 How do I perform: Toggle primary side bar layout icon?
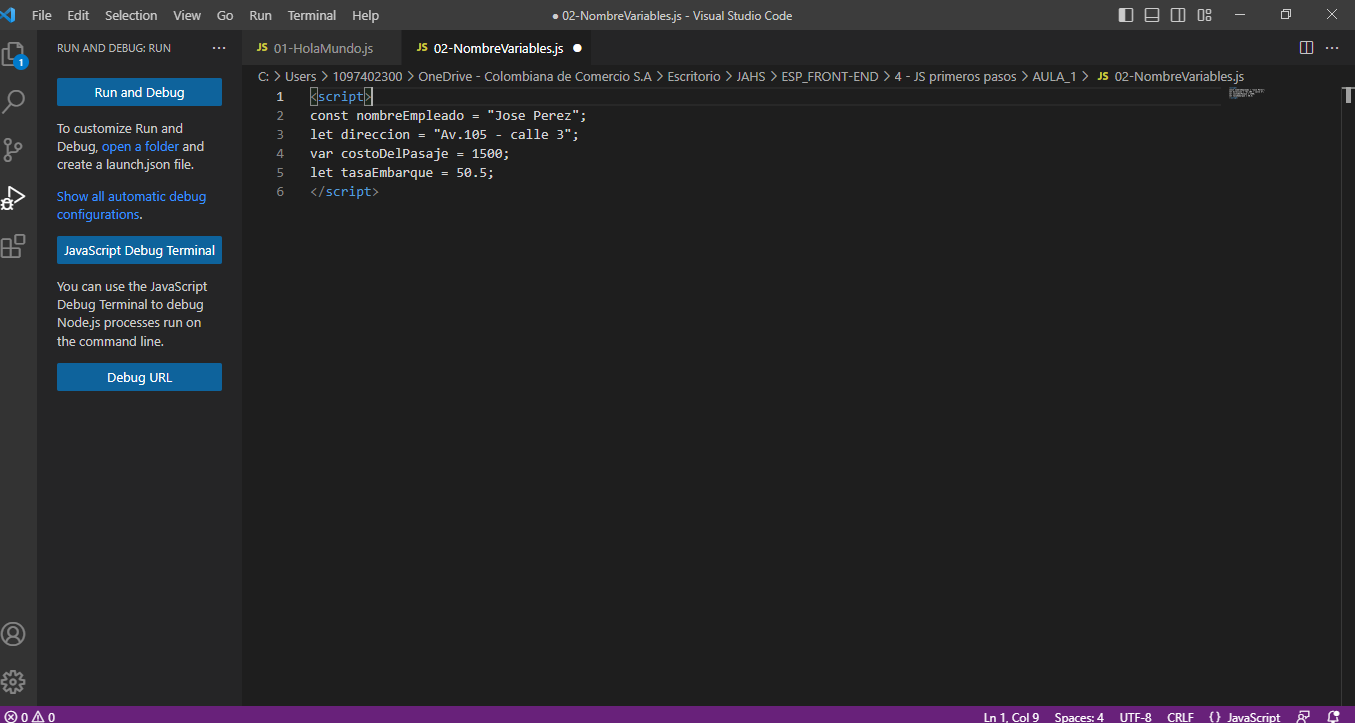[1126, 15]
